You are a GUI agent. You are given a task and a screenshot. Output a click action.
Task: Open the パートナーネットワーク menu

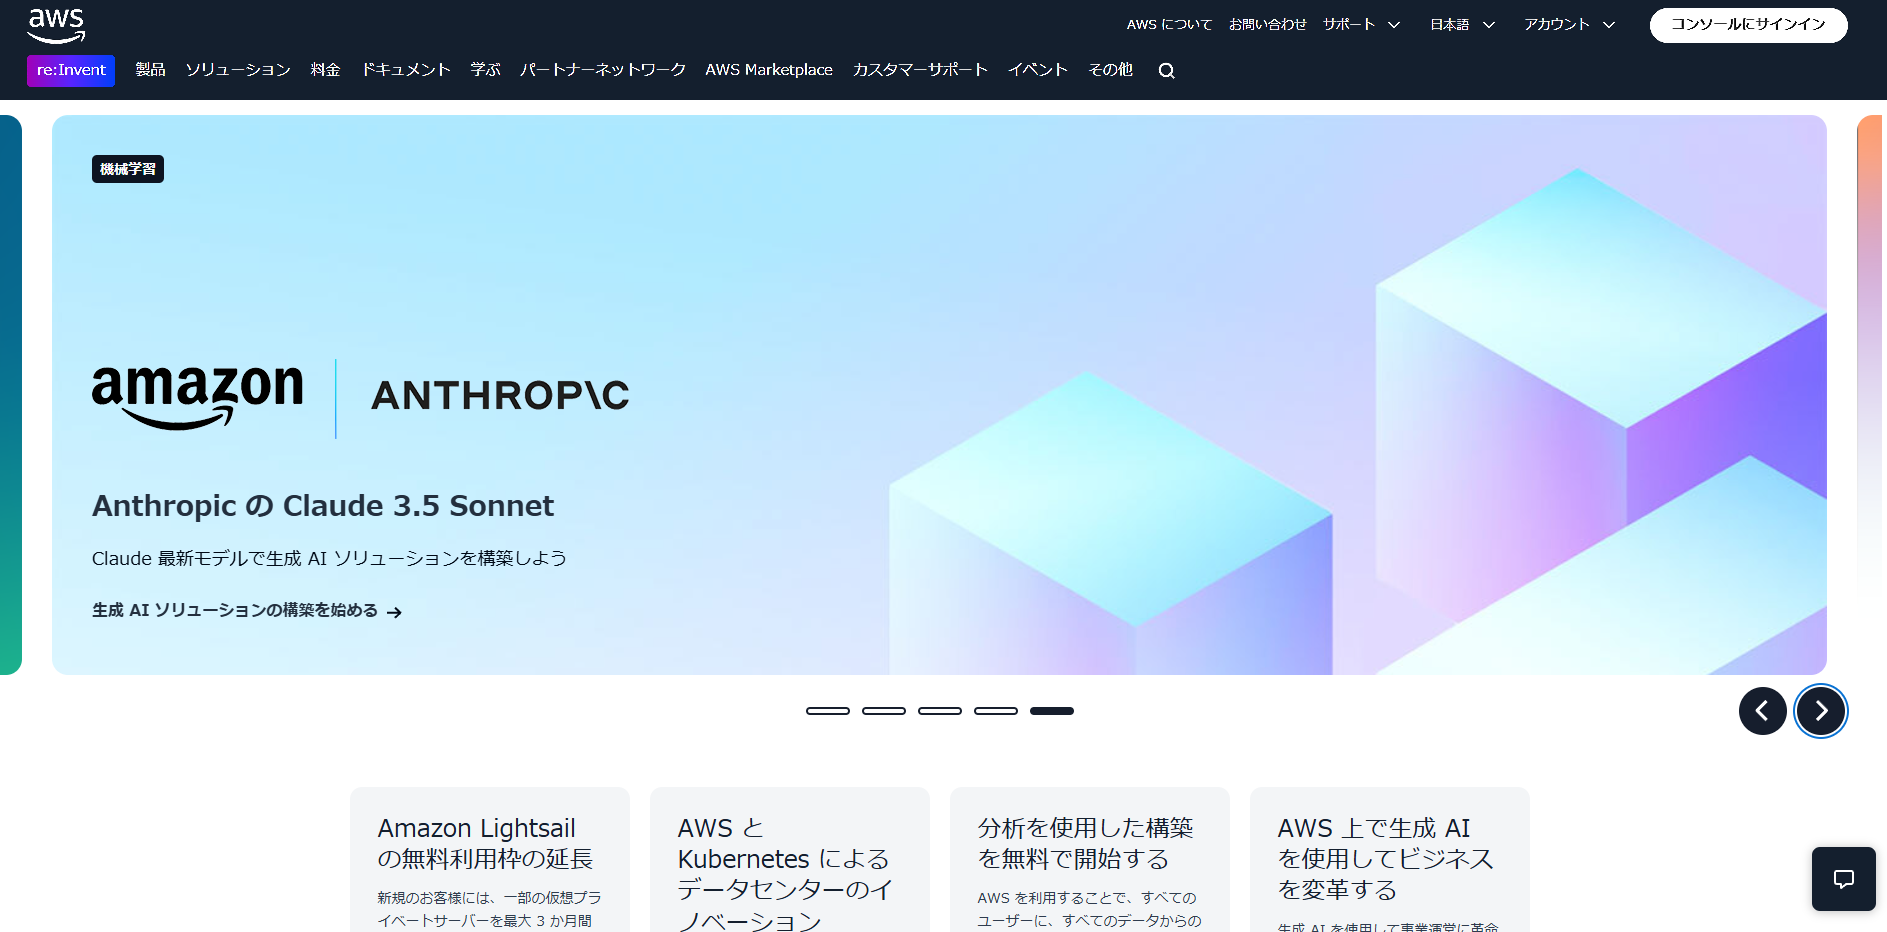[603, 70]
